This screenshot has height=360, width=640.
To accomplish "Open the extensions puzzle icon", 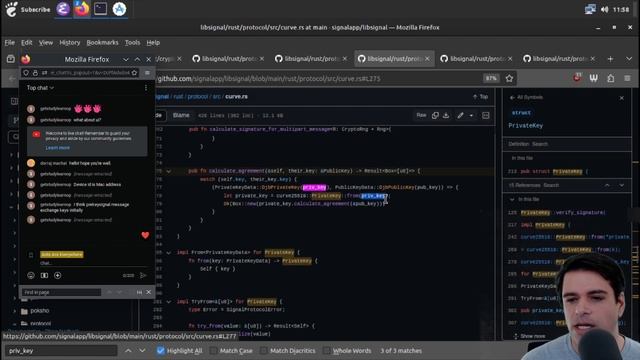I will [x=611, y=78].
